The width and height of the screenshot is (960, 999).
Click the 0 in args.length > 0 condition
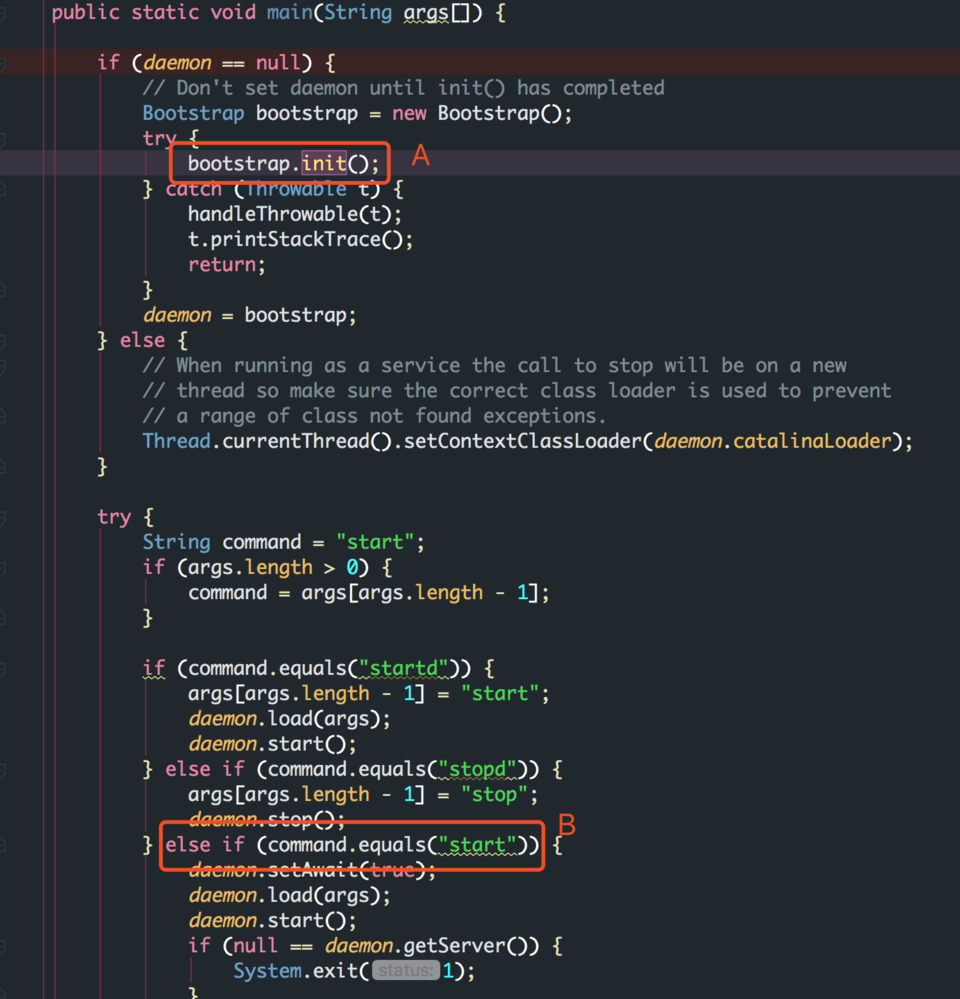pos(352,567)
